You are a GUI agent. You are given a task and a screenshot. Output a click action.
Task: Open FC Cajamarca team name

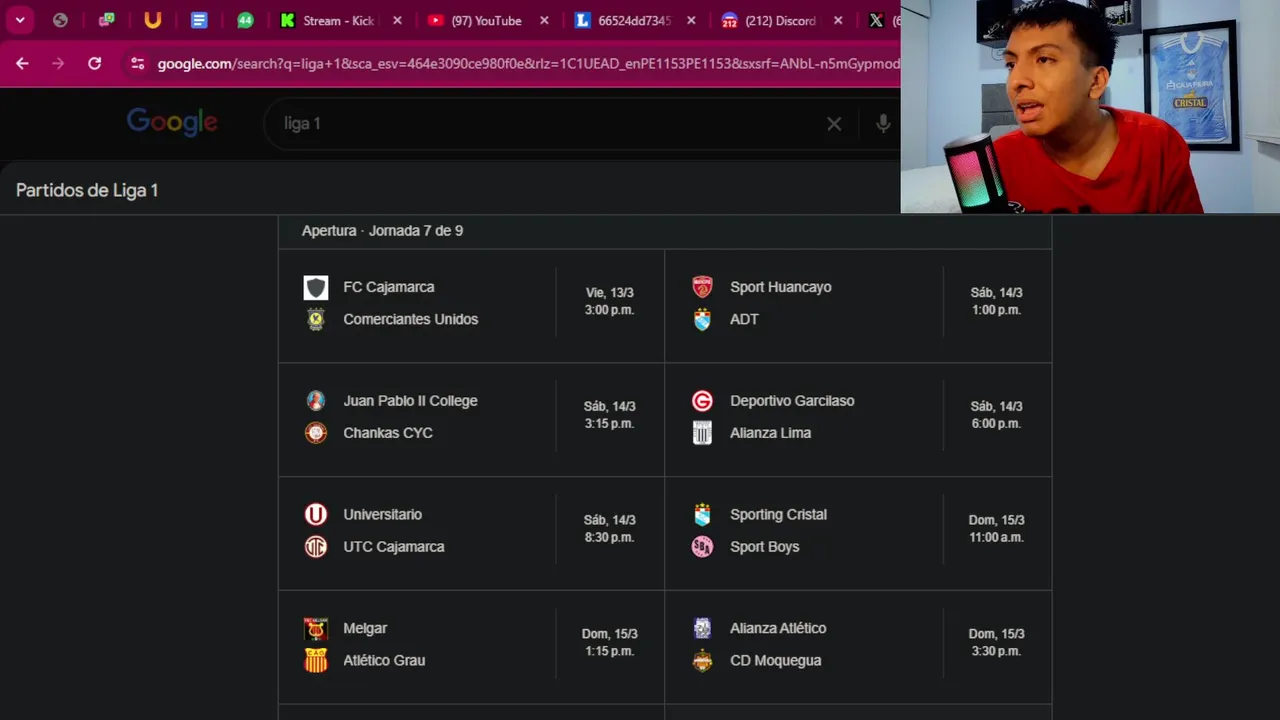click(x=389, y=287)
